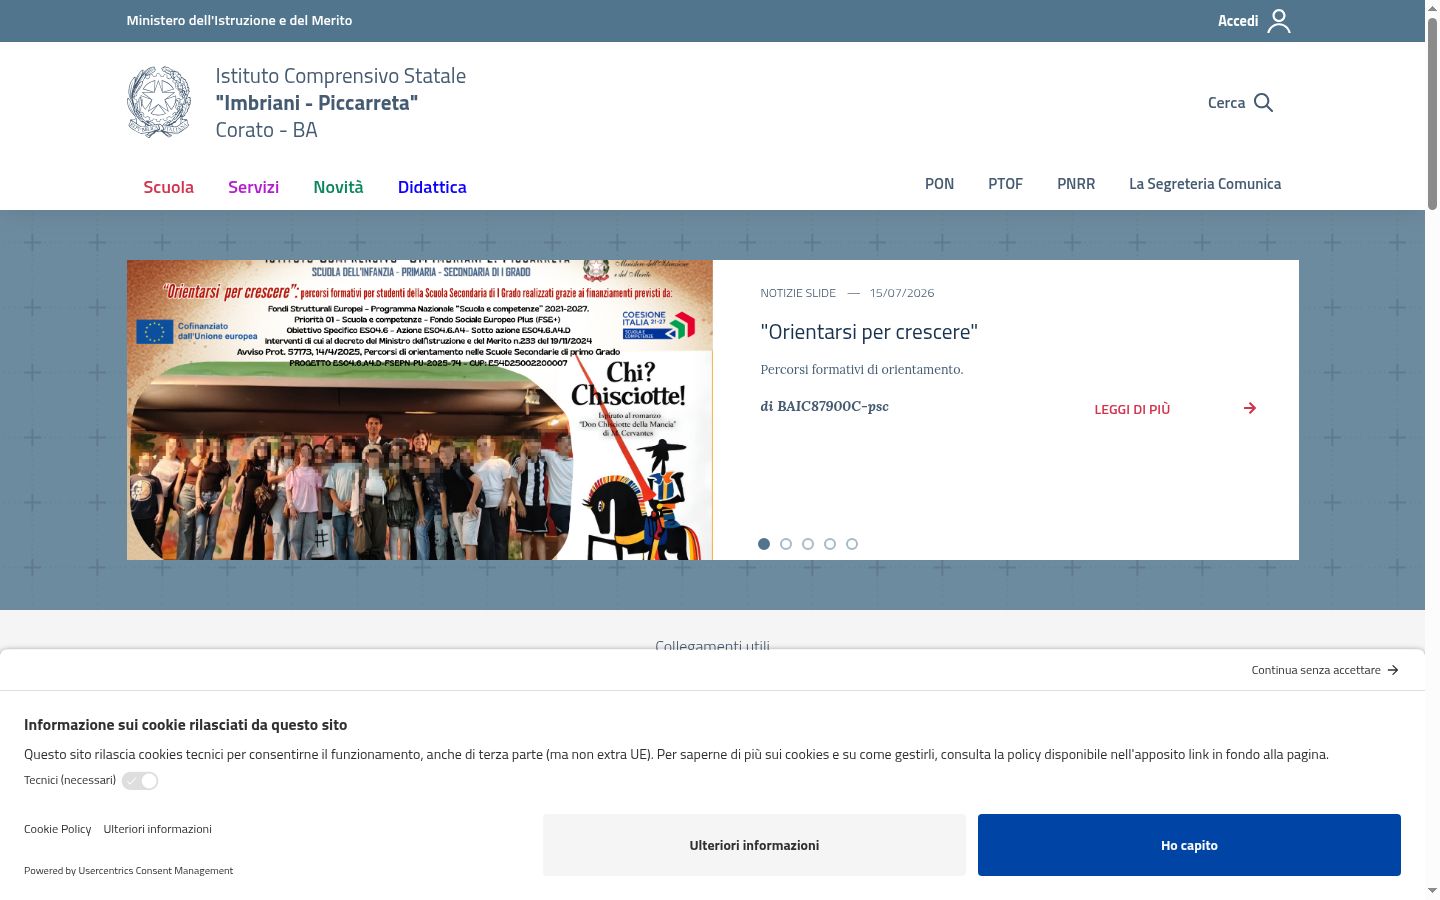Click the red arrow next to Leggi di più
This screenshot has height=900, width=1440.
coord(1250,408)
